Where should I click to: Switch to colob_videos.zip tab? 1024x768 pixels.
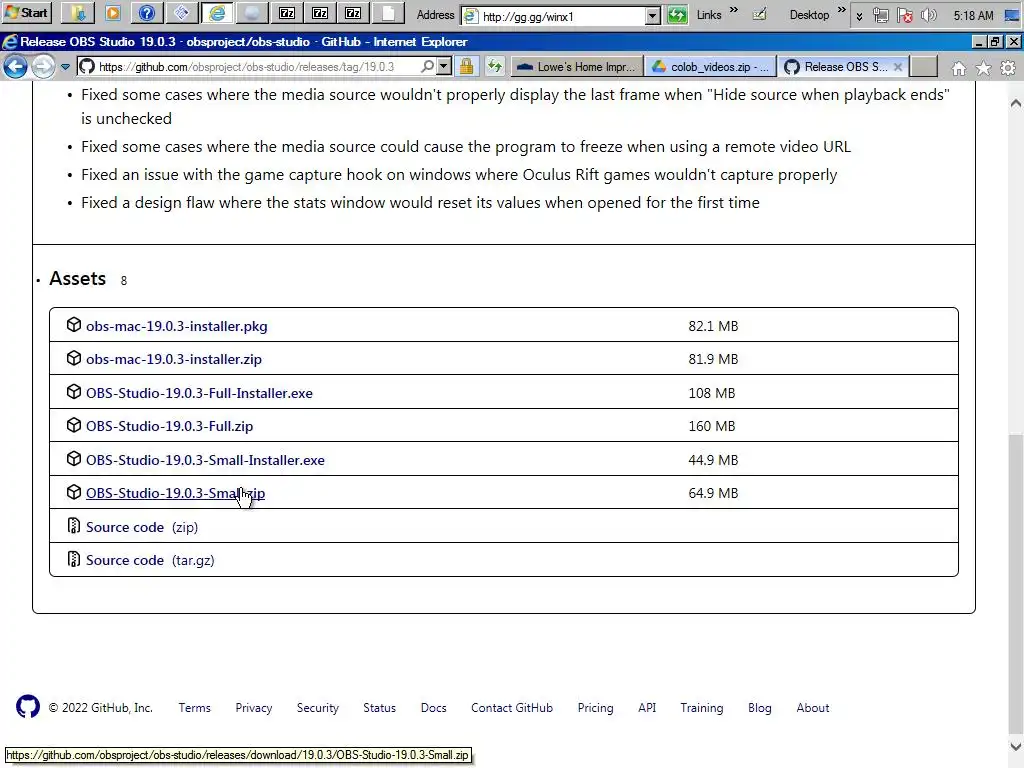(711, 67)
